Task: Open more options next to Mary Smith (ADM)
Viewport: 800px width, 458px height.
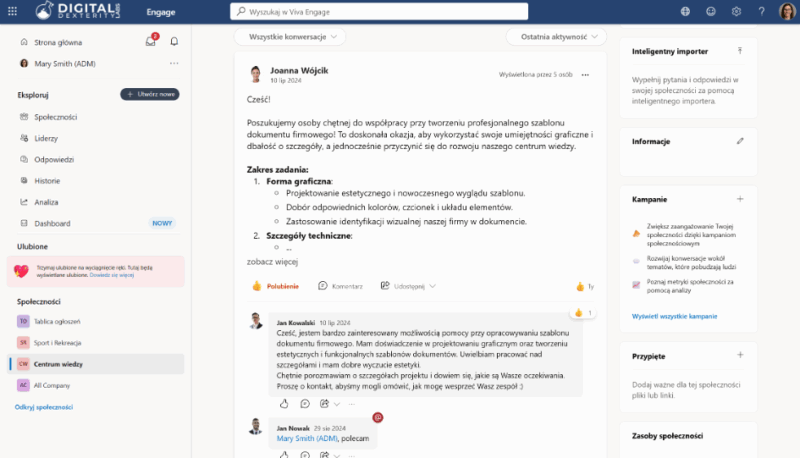Action: tap(174, 63)
